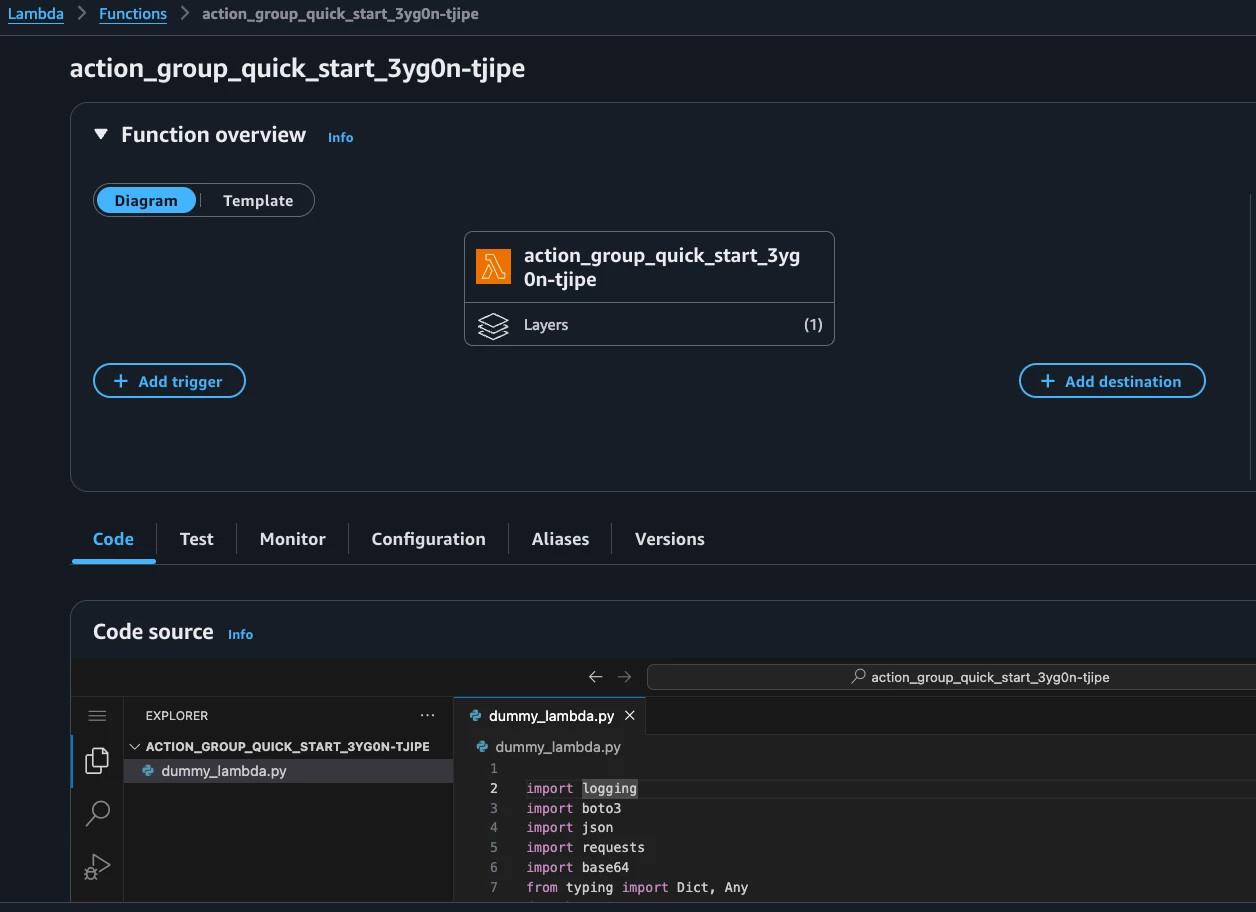Open the Layers row in the diagram
1256x912 pixels.
[x=649, y=325]
